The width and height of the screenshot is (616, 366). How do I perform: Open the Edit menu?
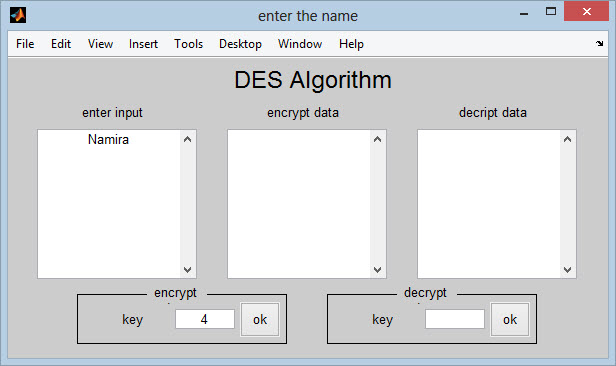(61, 44)
